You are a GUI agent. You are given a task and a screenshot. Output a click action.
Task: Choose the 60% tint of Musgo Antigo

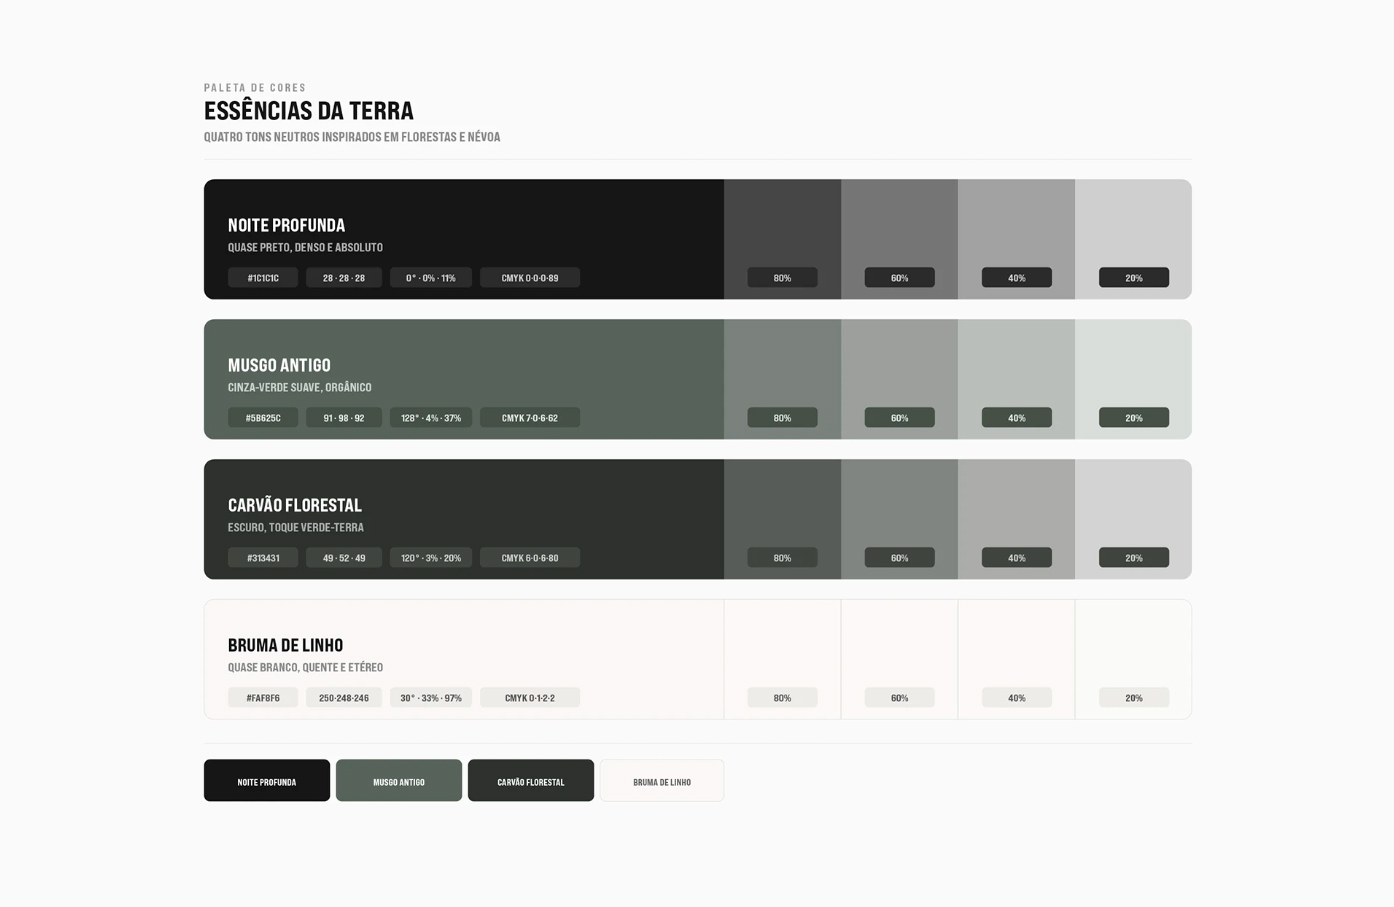click(x=899, y=379)
